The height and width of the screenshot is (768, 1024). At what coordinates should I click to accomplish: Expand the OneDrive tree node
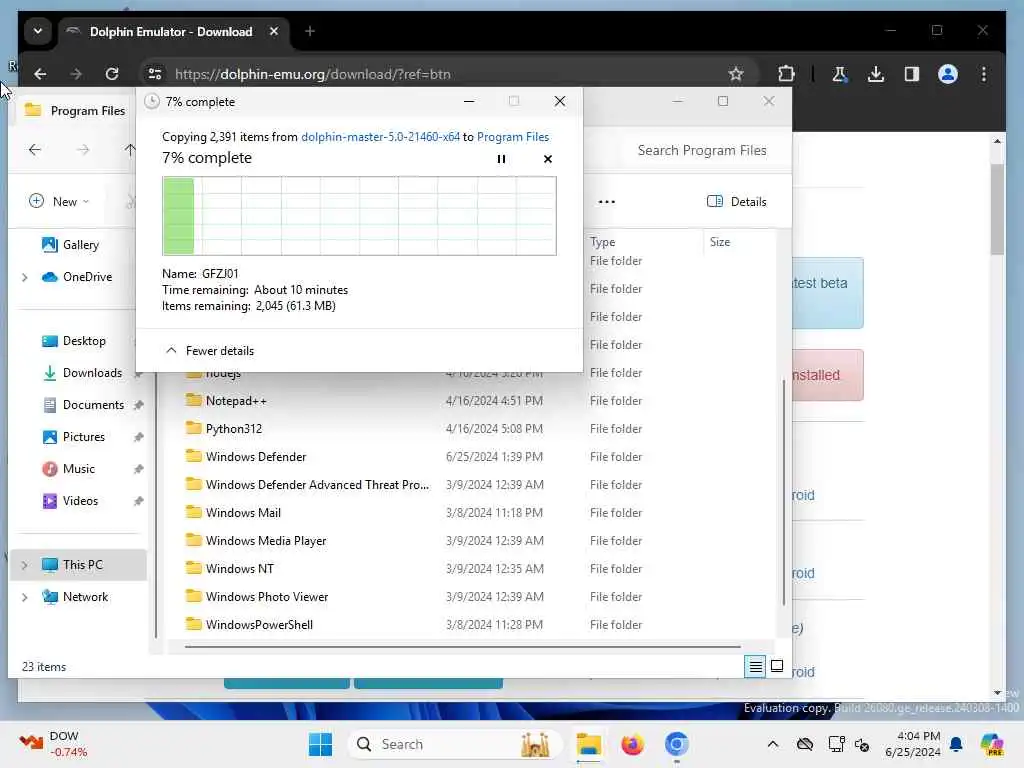click(25, 277)
